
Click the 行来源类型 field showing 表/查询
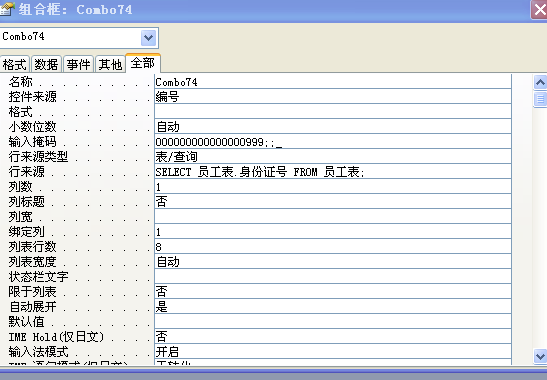333,157
